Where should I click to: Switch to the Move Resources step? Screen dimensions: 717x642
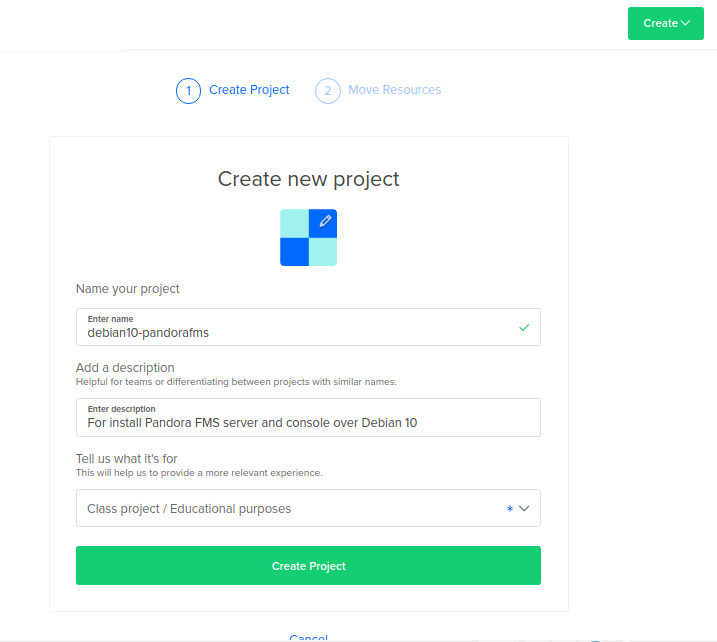(x=394, y=90)
